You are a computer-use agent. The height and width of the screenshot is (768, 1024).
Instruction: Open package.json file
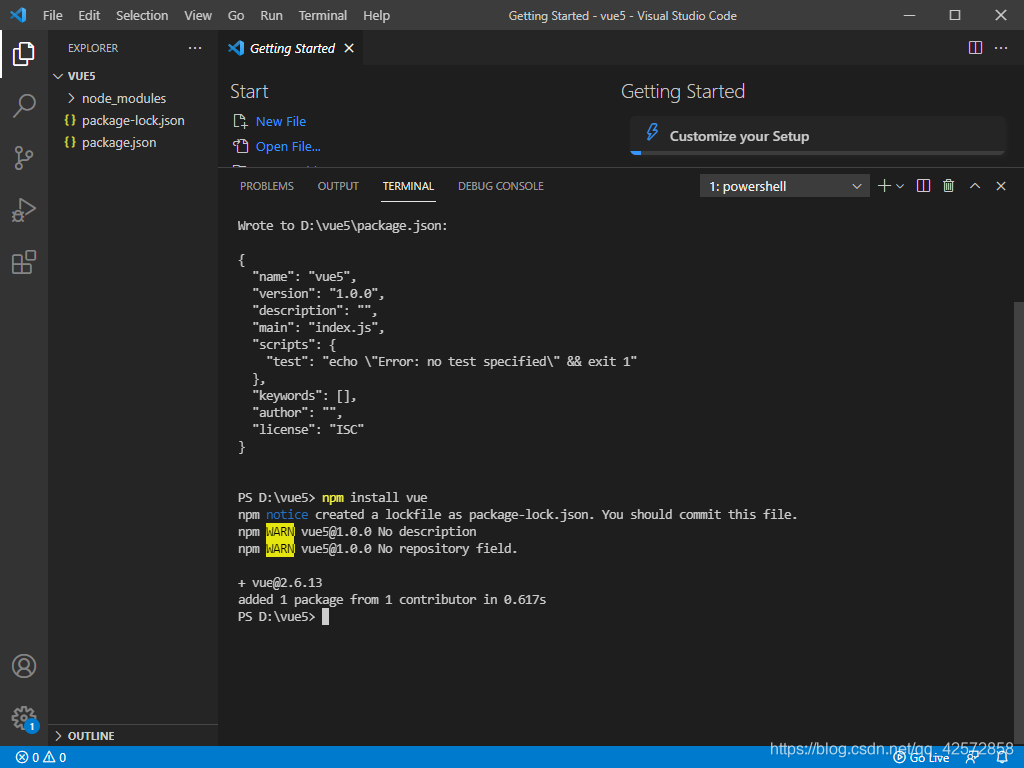pos(133,142)
